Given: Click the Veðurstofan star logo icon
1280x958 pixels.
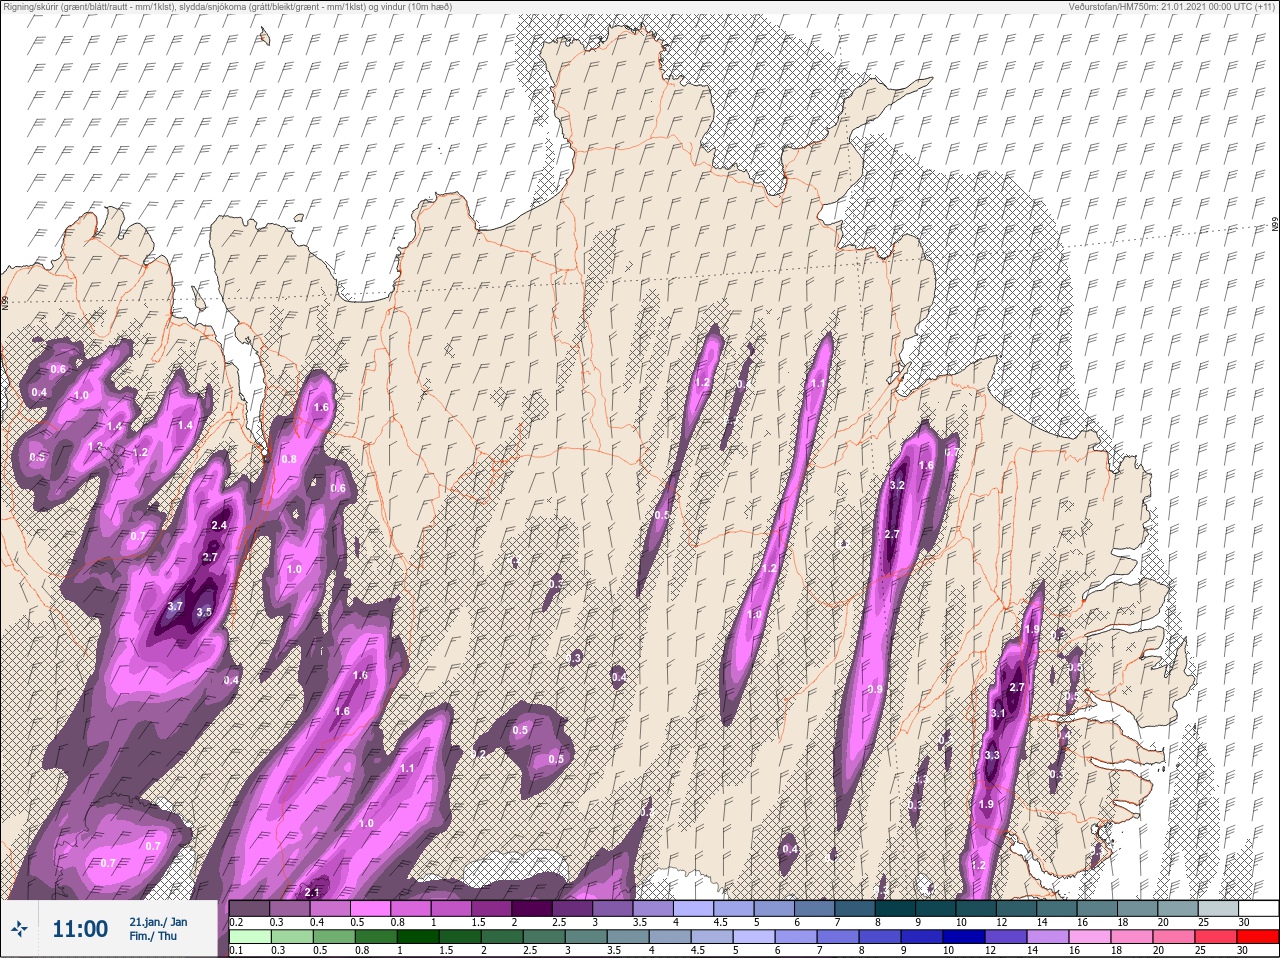Looking at the screenshot, I should [19, 929].
